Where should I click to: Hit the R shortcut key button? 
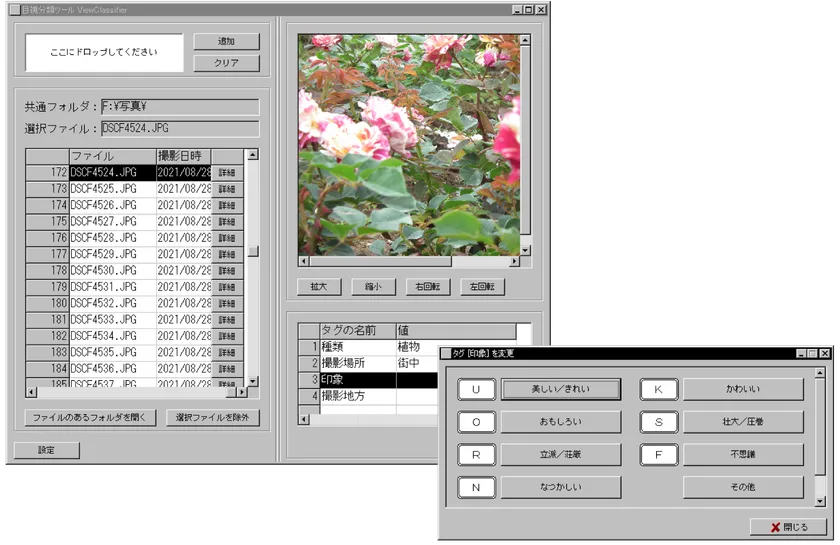coord(476,455)
